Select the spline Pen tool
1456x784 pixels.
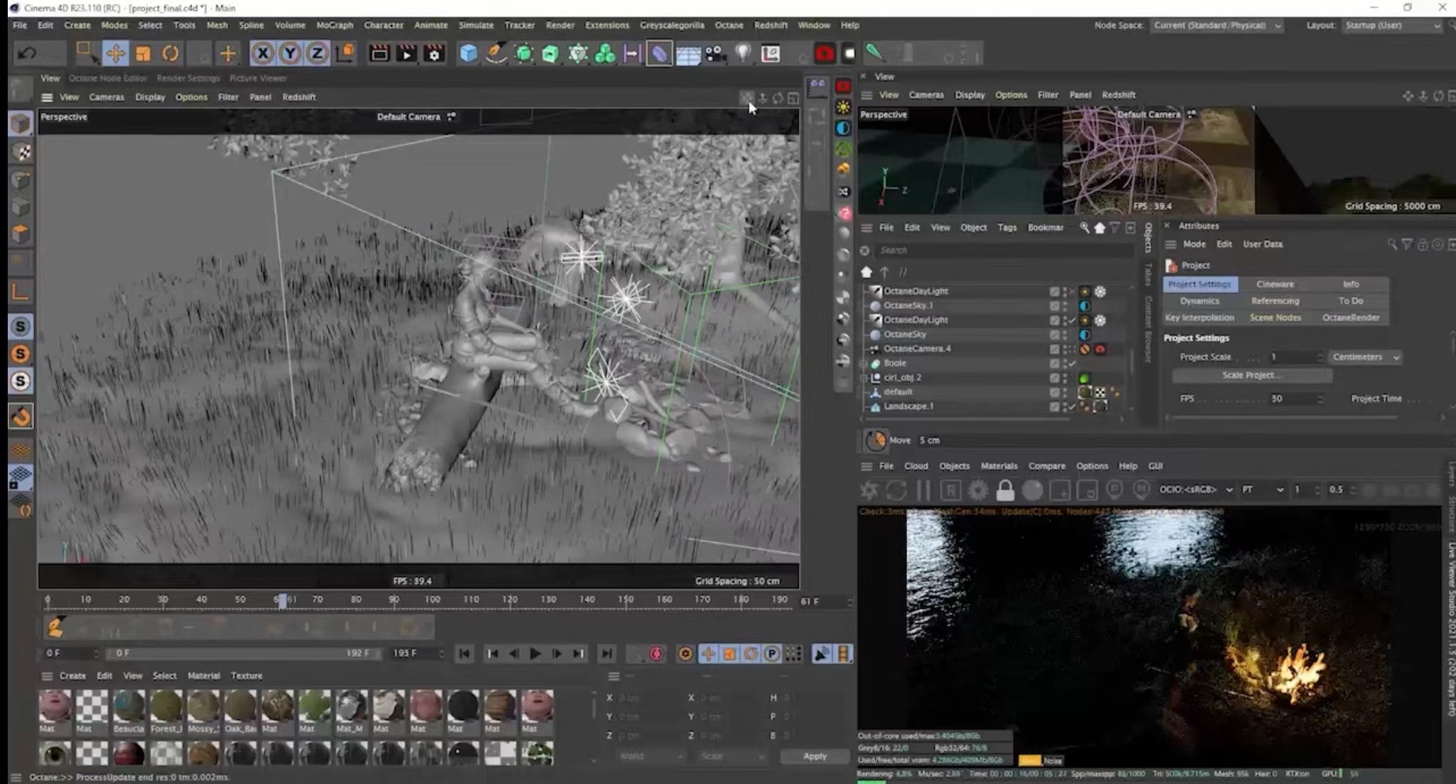tap(496, 53)
